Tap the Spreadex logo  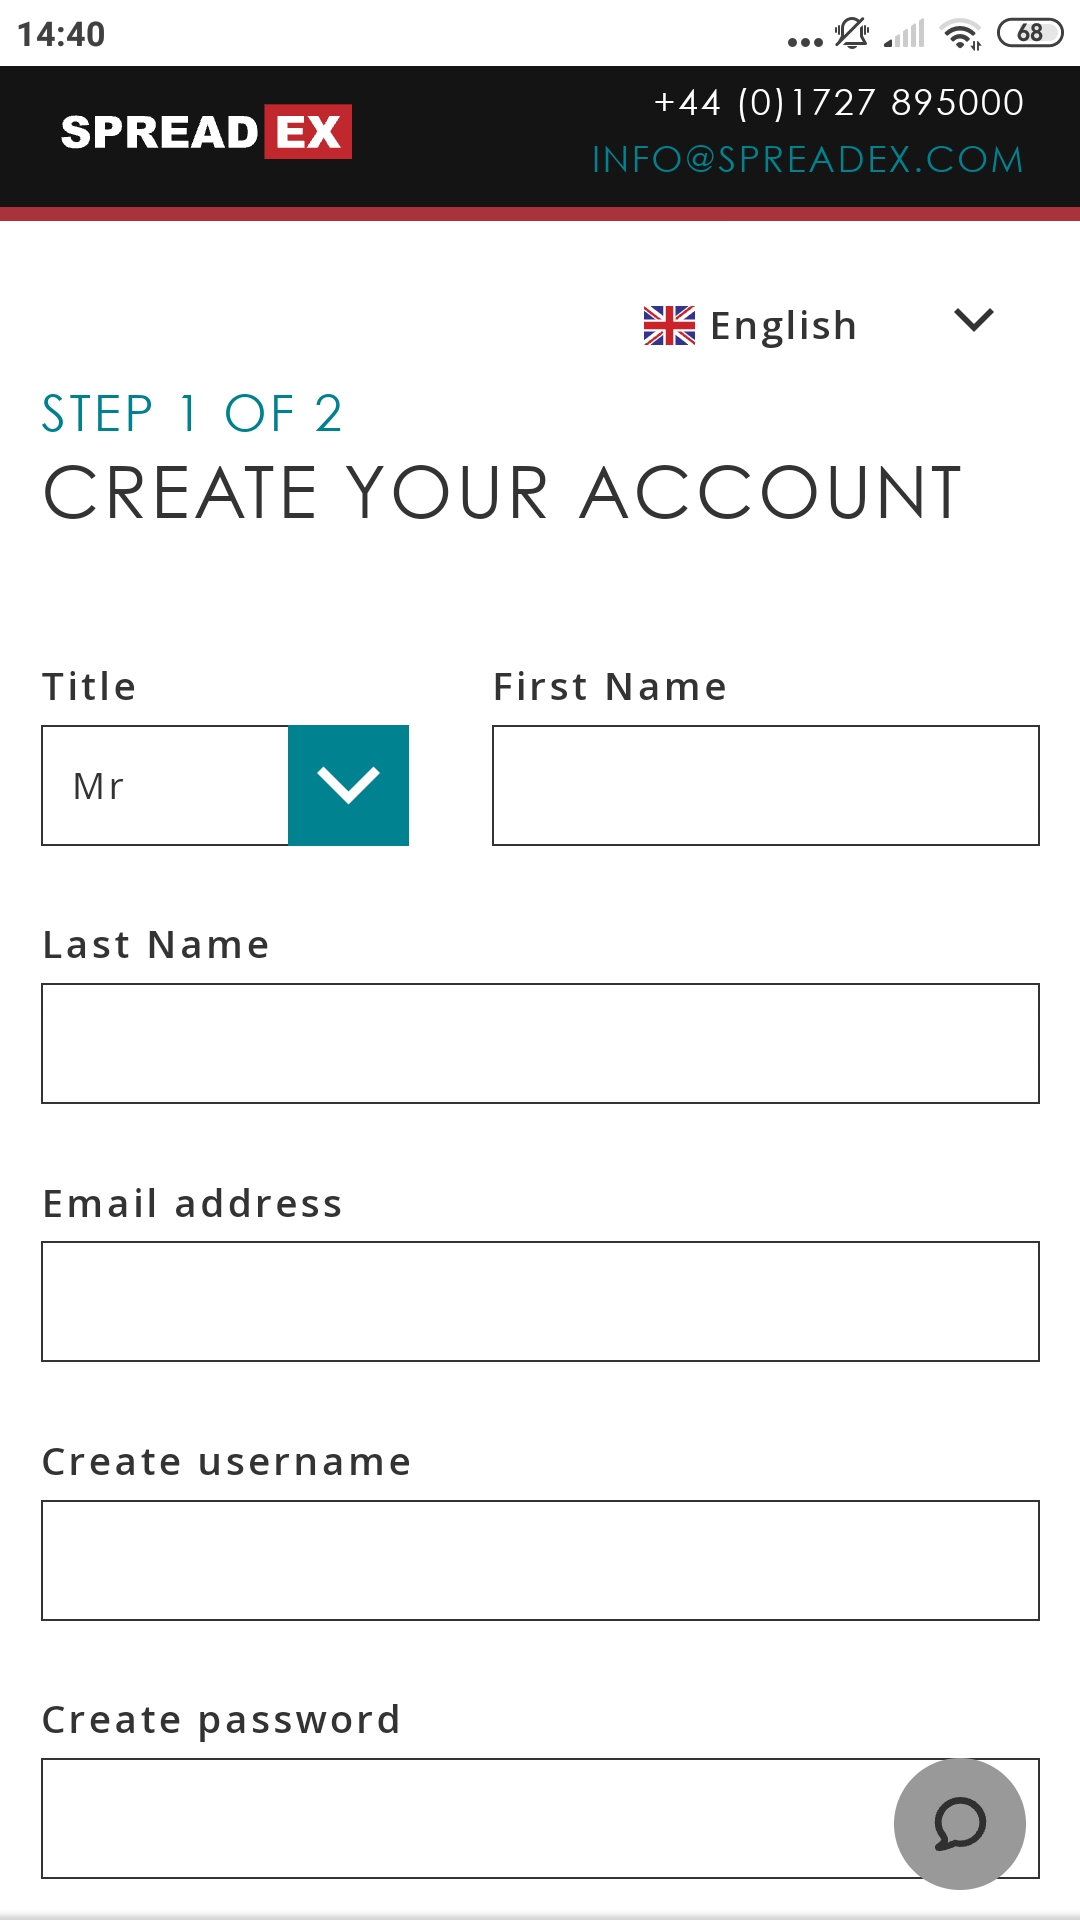tap(206, 131)
